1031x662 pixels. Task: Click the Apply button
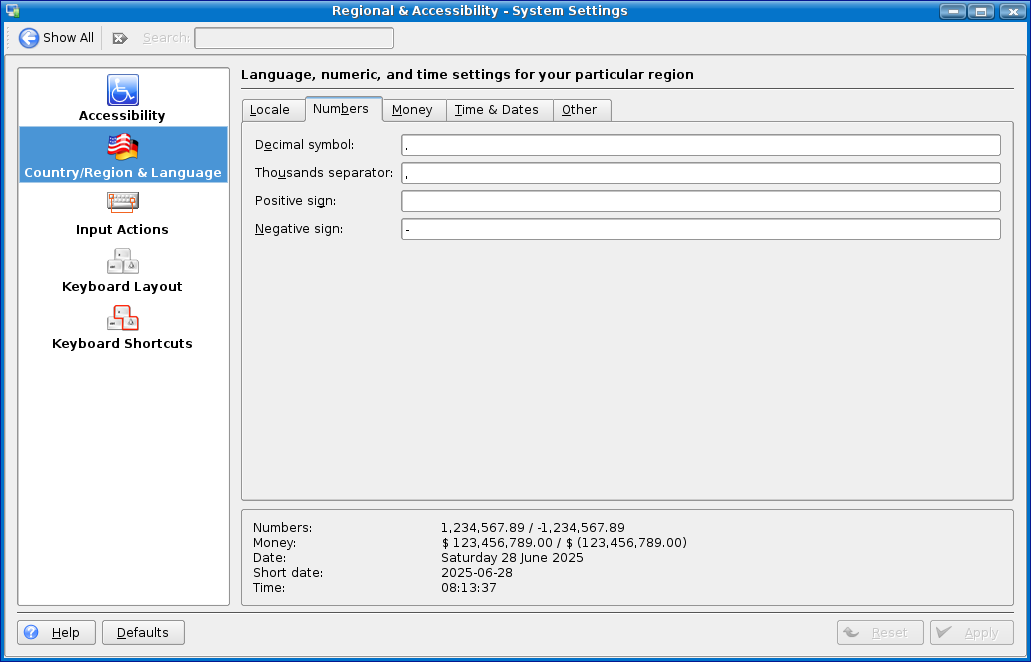[971, 632]
